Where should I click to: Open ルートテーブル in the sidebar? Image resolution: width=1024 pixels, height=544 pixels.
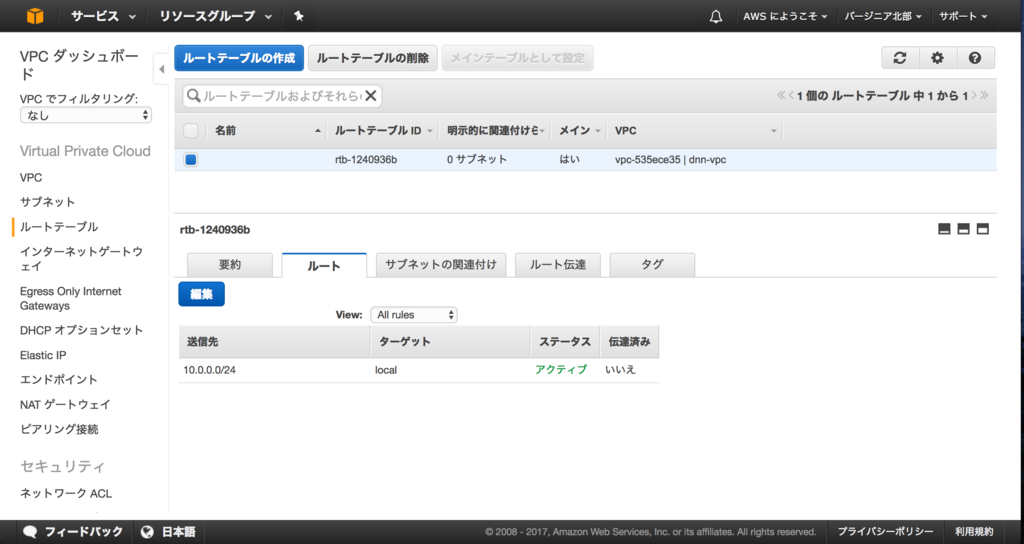(x=59, y=227)
